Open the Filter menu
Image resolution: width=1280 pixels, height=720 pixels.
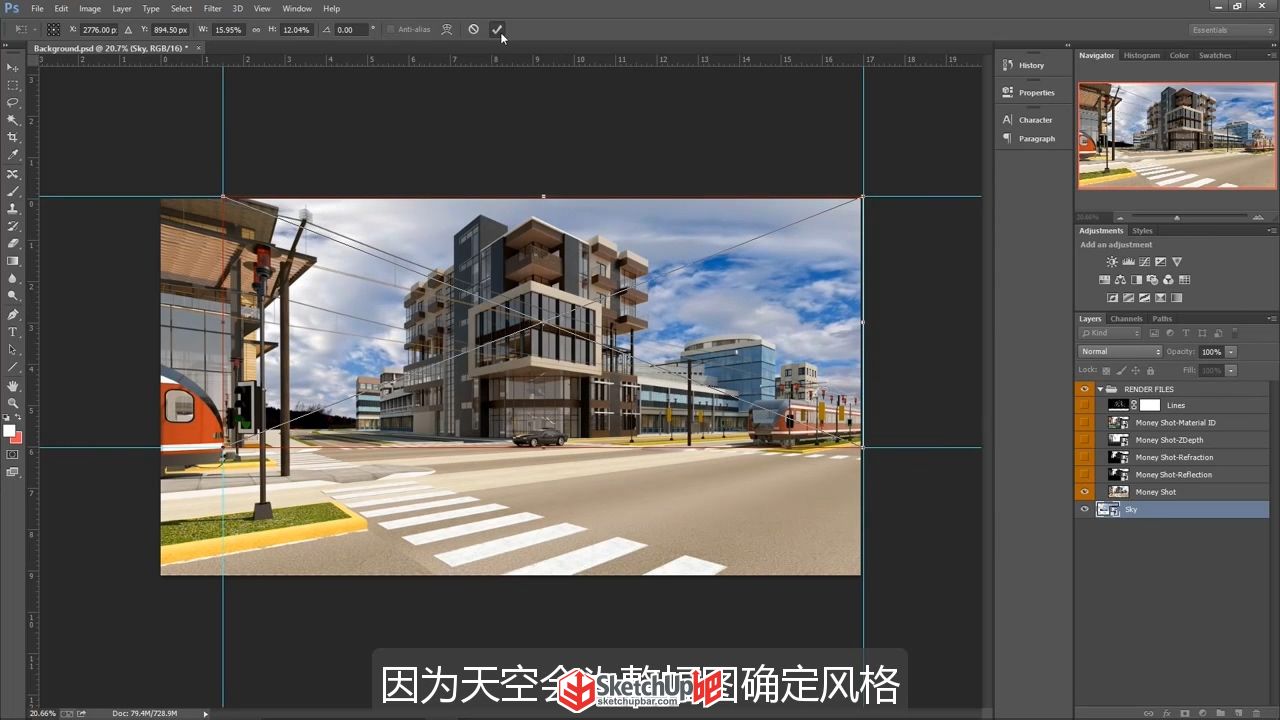(x=212, y=8)
